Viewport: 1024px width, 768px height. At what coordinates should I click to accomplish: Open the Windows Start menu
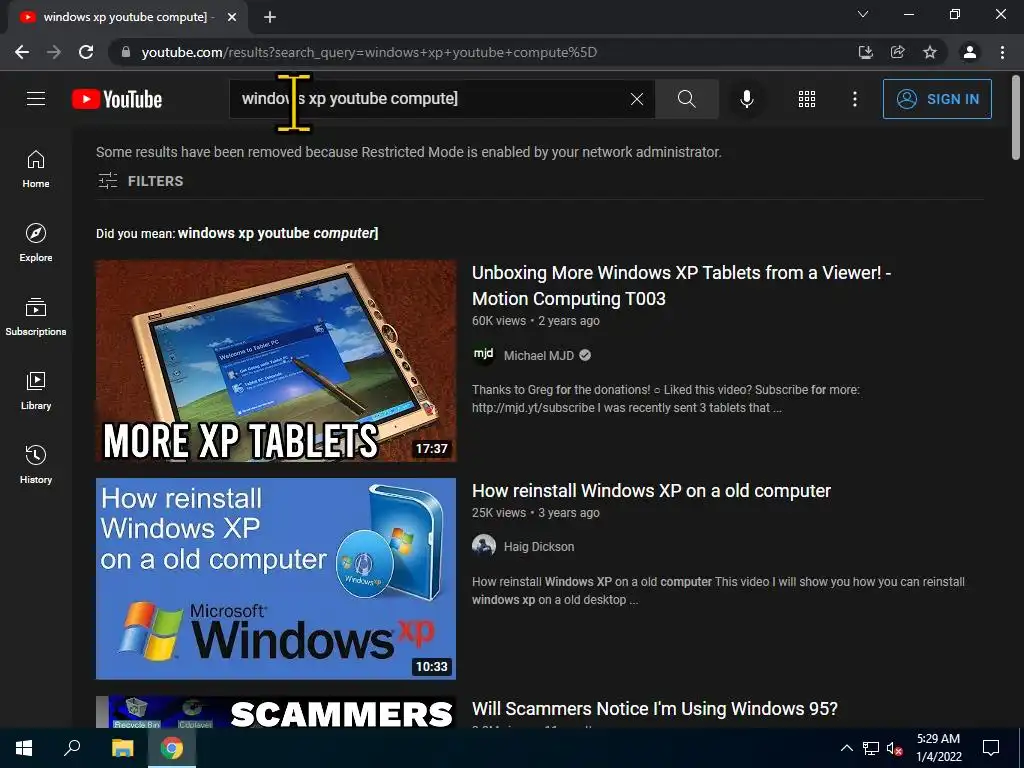pos(24,748)
